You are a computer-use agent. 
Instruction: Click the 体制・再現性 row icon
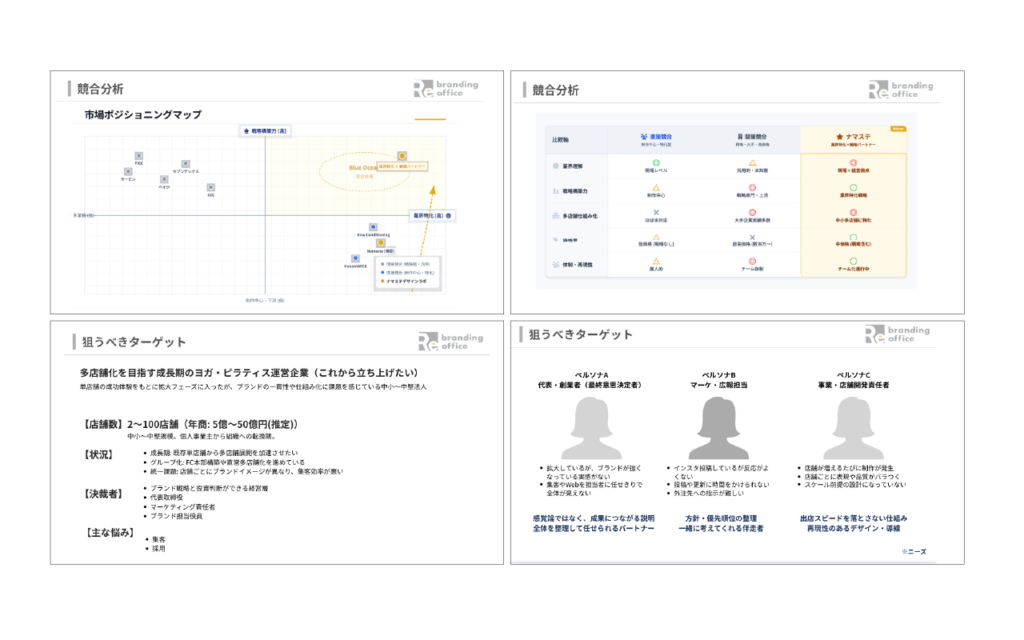556,264
